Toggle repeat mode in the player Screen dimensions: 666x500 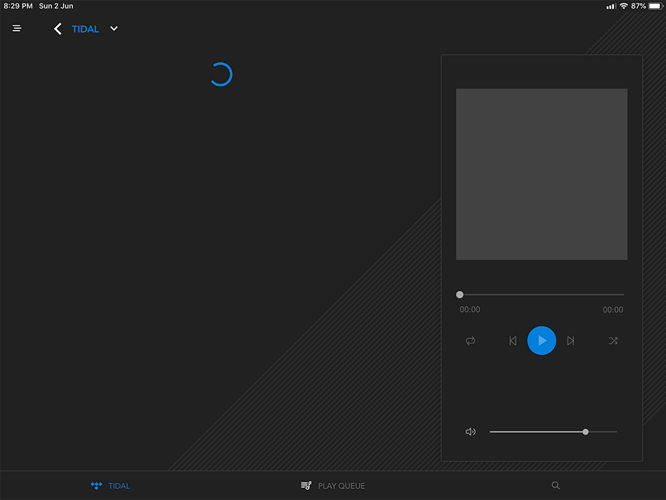coord(470,341)
